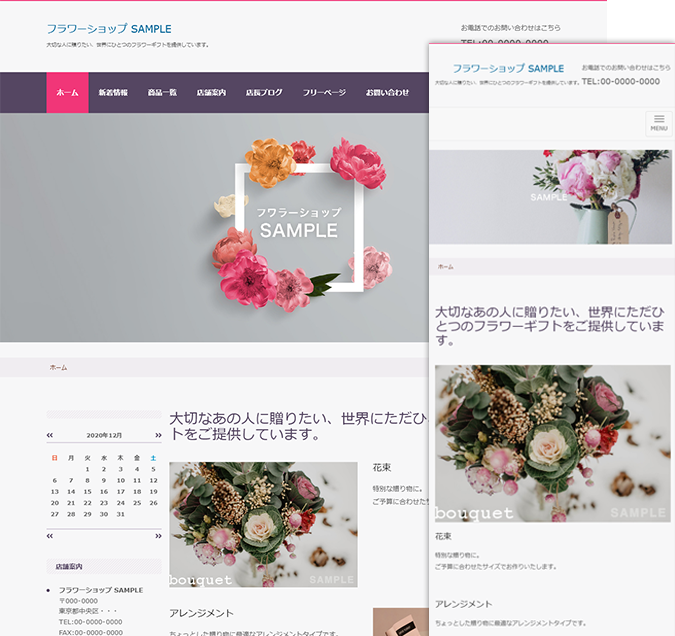Open the 商品一覧 menu item
Image resolution: width=675 pixels, height=636 pixels.
click(x=162, y=92)
